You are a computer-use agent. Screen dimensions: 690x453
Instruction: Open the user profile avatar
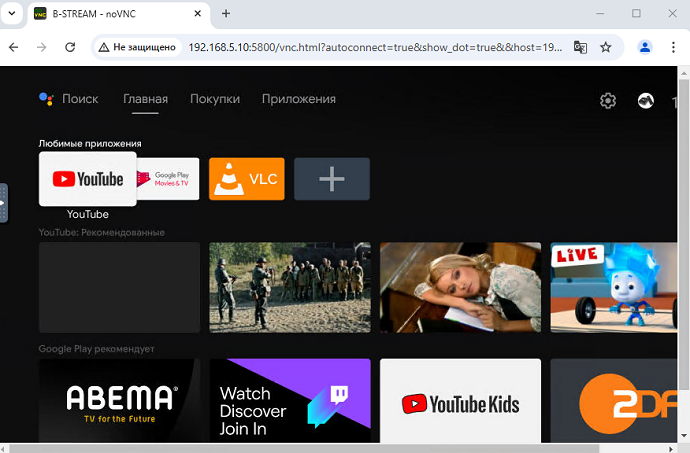[646, 100]
